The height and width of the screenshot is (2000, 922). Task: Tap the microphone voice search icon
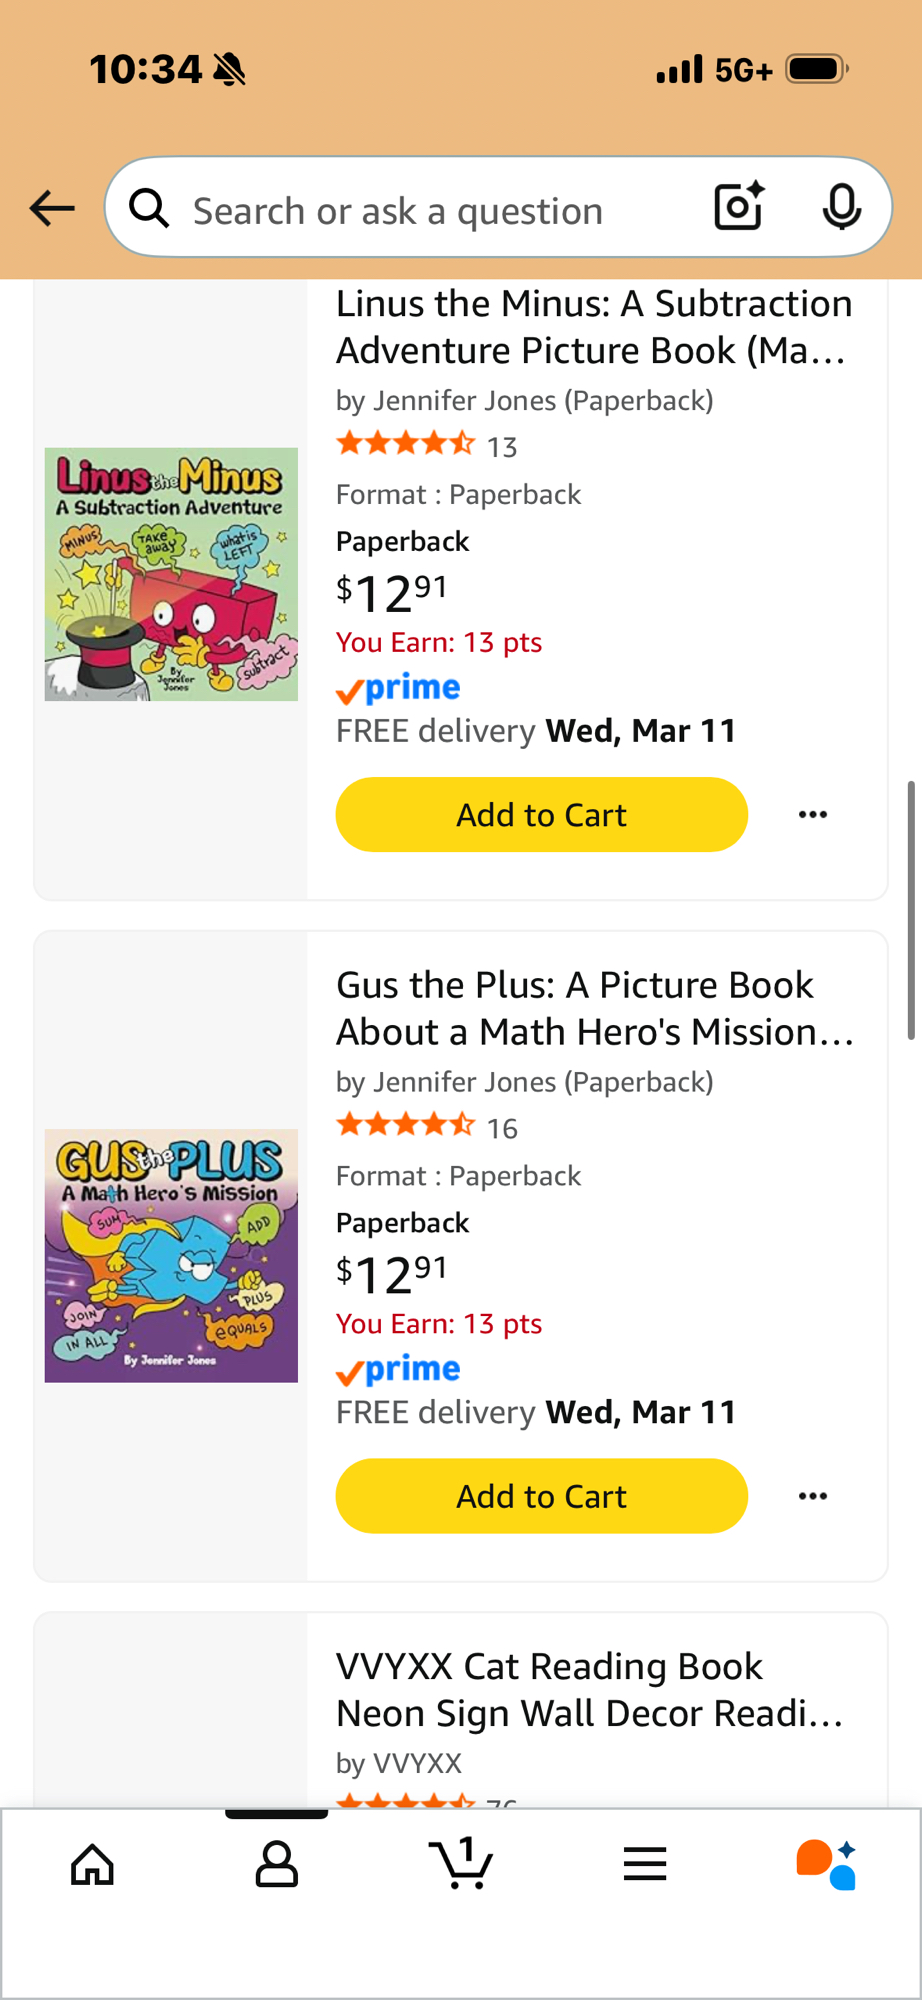[x=841, y=207]
